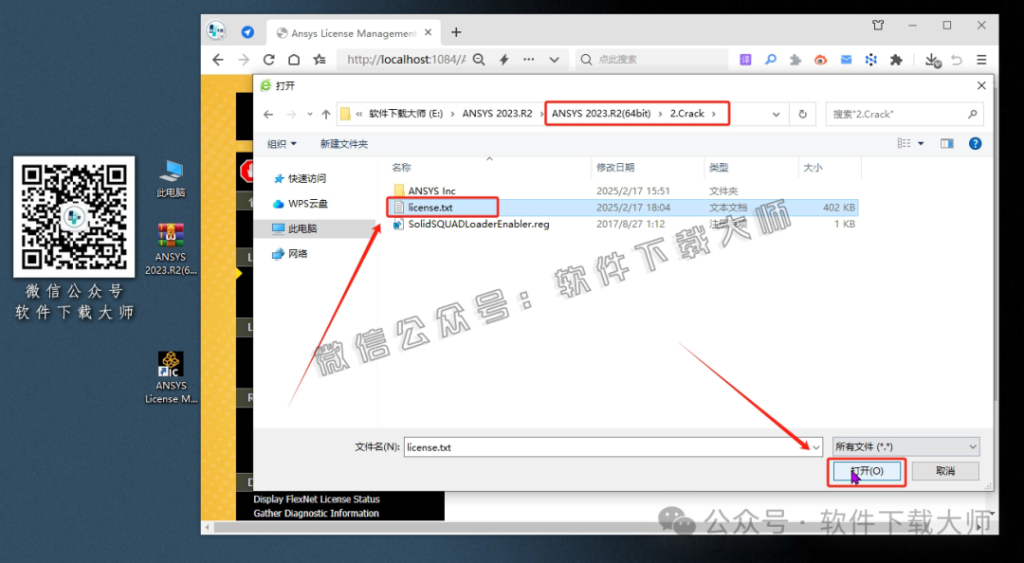Screen dimensions: 1024x563
Task: Click the lightning bolt speed-mode icon
Action: [504, 59]
